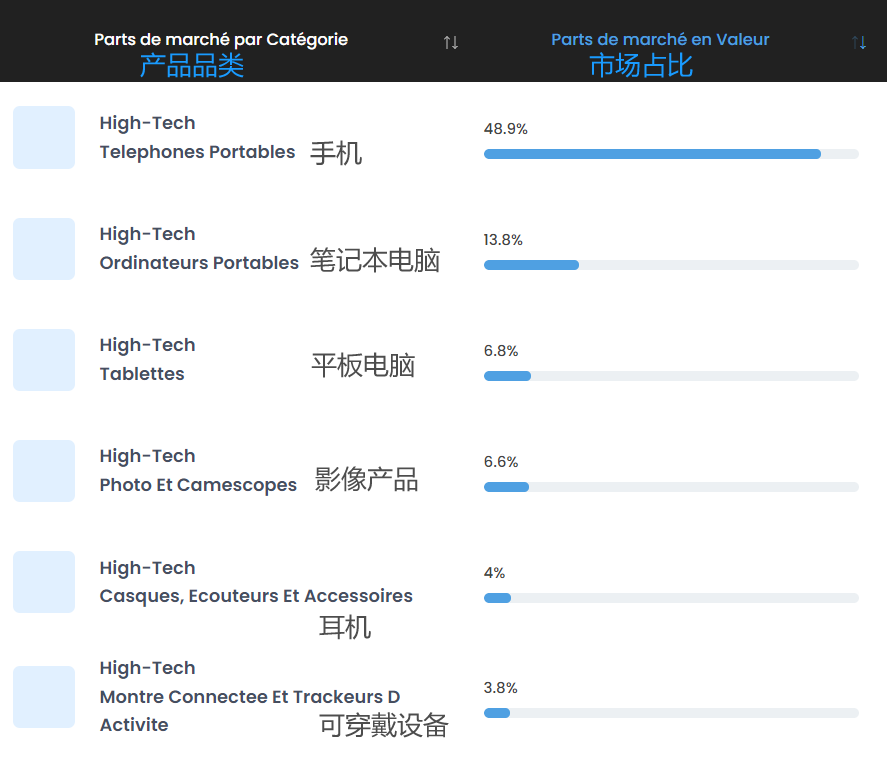Sort by Parts de marché par Catégorie arrows

coord(451,42)
